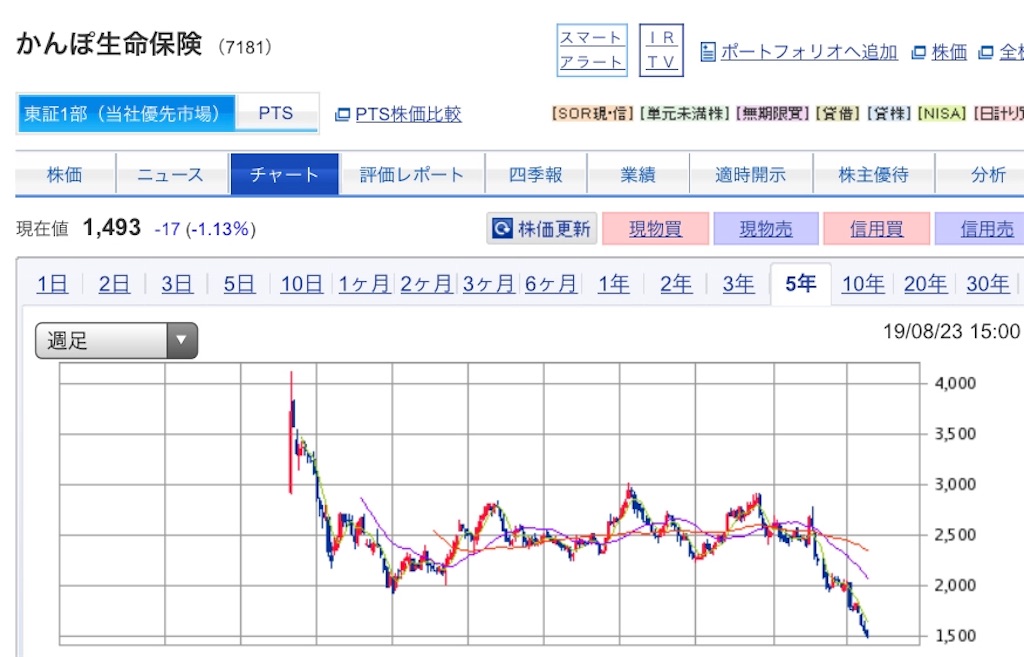
Task: Select the 2ヶ月 chart period
Action: (426, 284)
